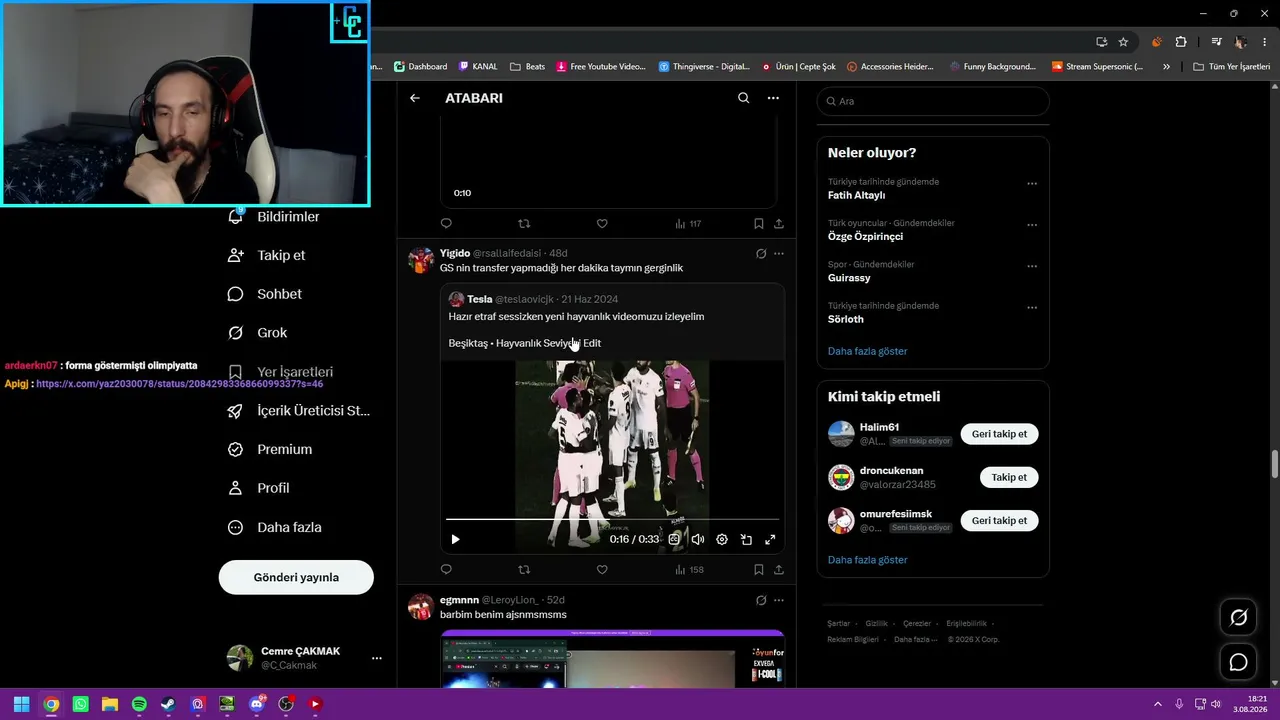Open Spotify from the taskbar
This screenshot has width=1280, height=720.
[x=139, y=704]
